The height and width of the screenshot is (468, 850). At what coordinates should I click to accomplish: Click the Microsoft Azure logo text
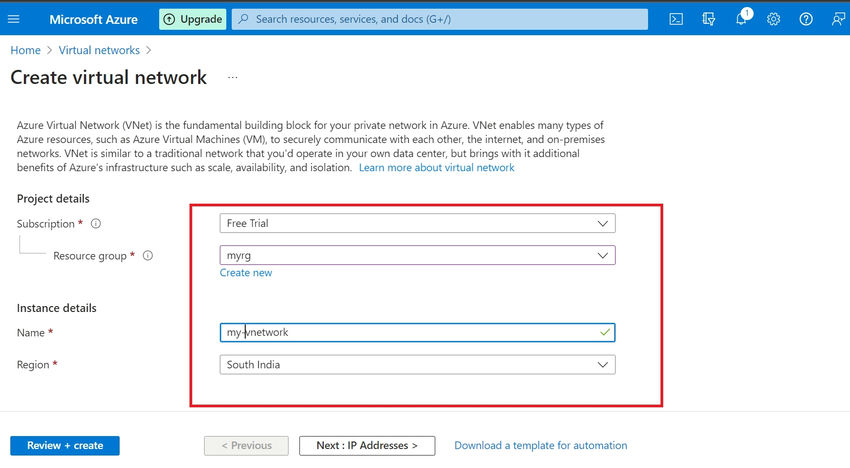(x=93, y=19)
